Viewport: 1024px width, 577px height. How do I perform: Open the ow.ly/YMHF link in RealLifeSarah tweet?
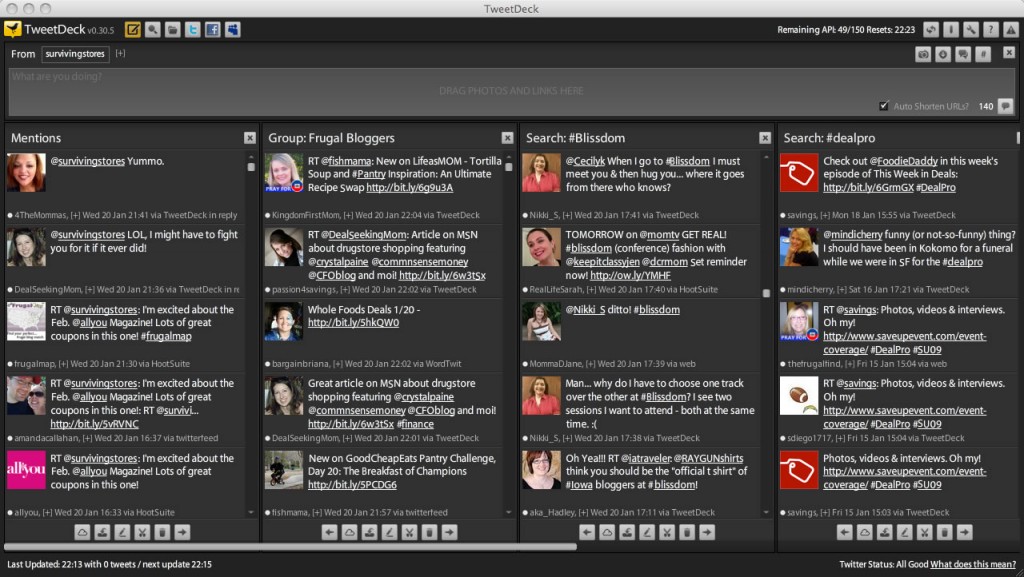[x=630, y=275]
